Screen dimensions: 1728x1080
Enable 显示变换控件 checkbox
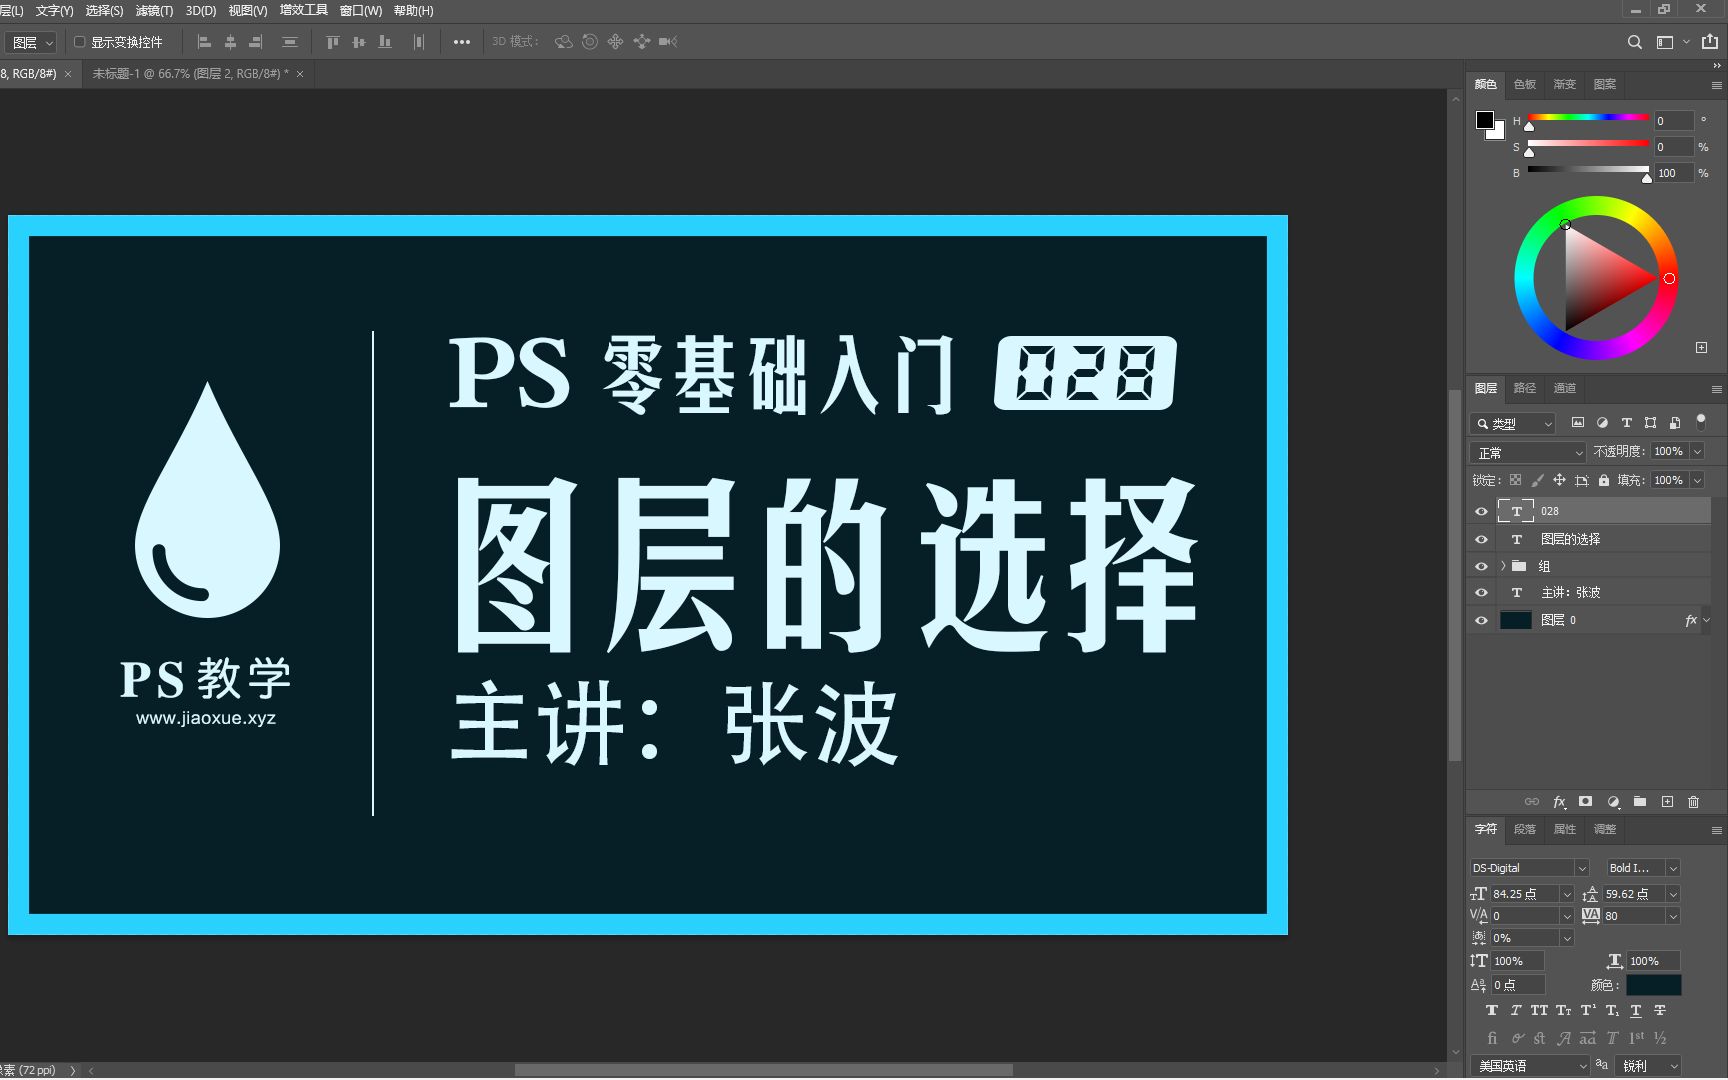(x=79, y=42)
